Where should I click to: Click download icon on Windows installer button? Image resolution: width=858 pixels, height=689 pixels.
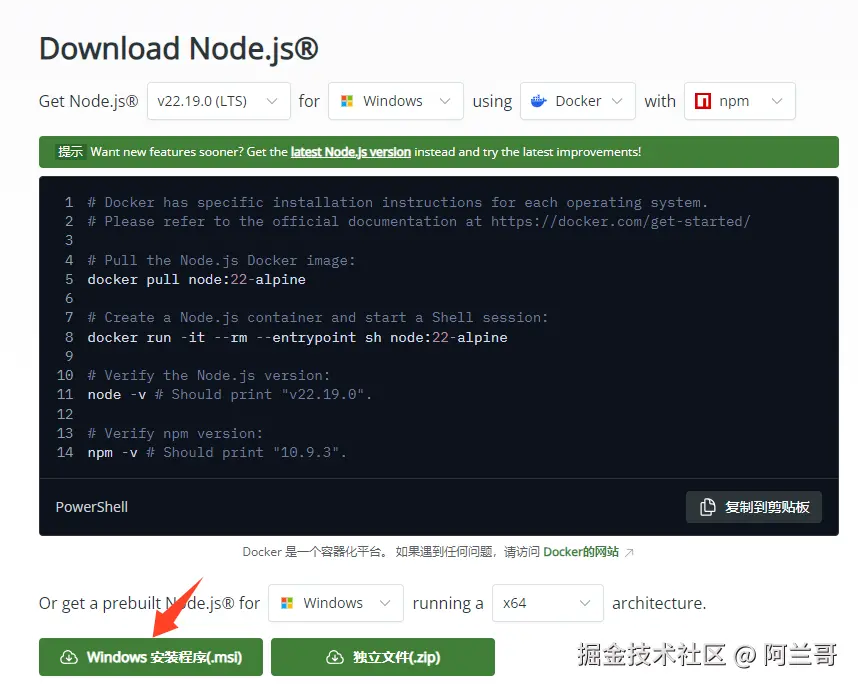pos(68,657)
